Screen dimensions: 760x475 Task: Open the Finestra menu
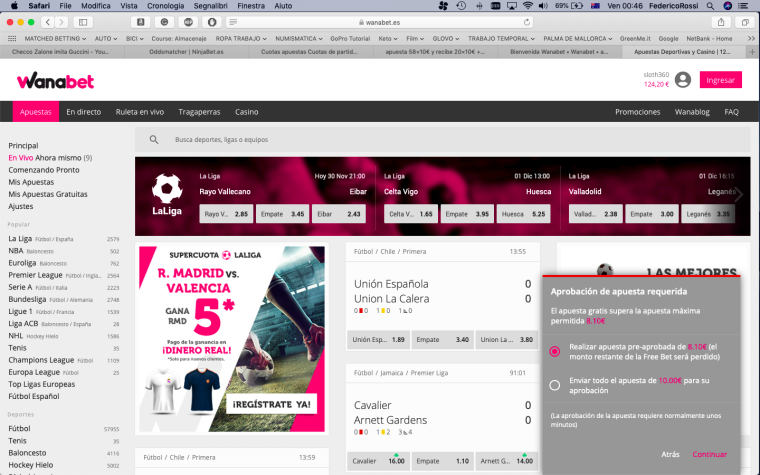251,6
